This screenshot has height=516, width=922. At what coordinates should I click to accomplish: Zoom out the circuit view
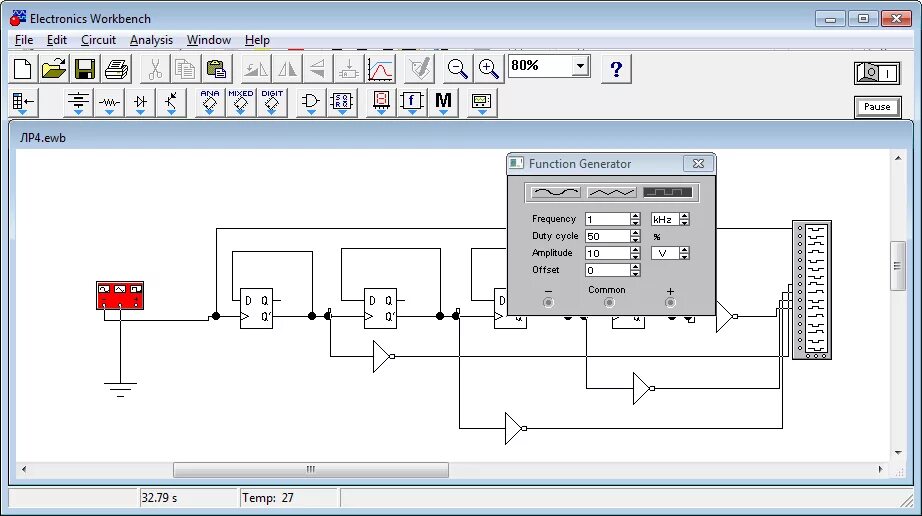point(457,69)
